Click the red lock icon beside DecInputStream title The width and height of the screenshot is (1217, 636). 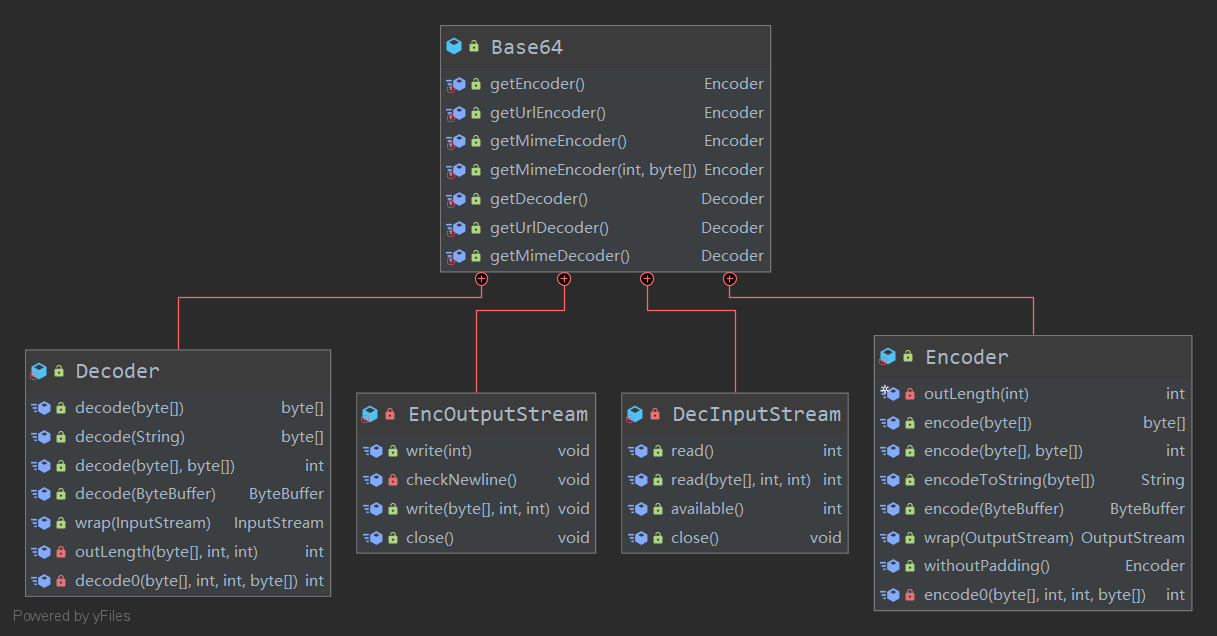click(656, 414)
